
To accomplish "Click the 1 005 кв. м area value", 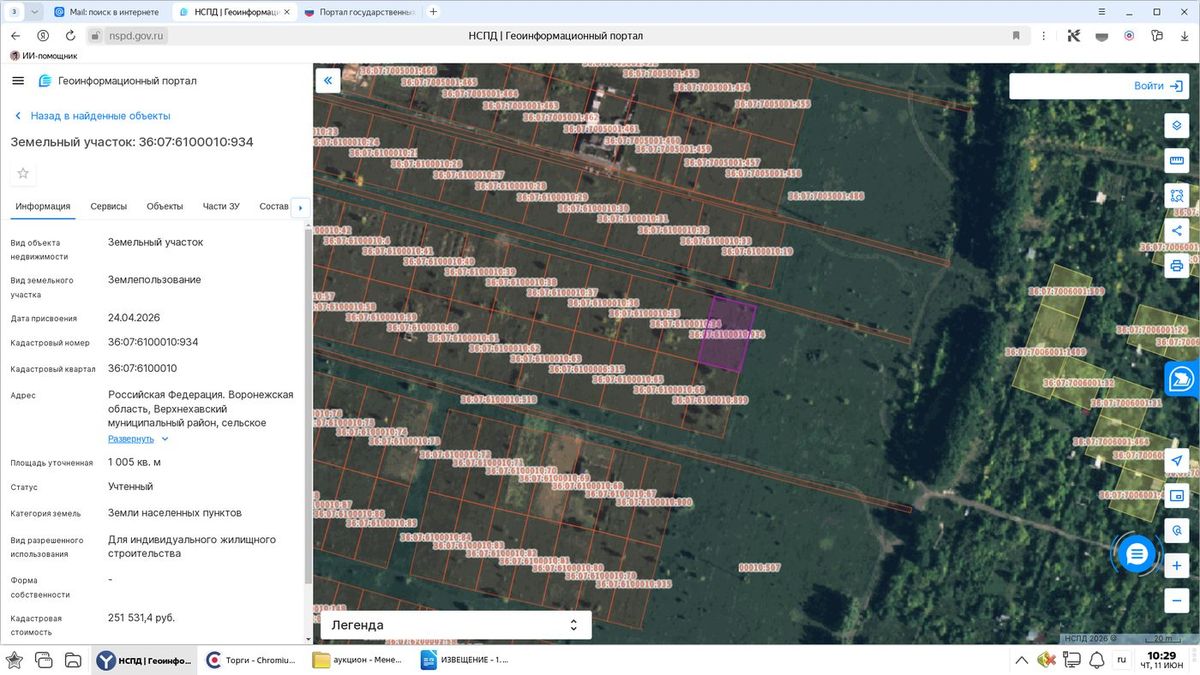I will (134, 462).
